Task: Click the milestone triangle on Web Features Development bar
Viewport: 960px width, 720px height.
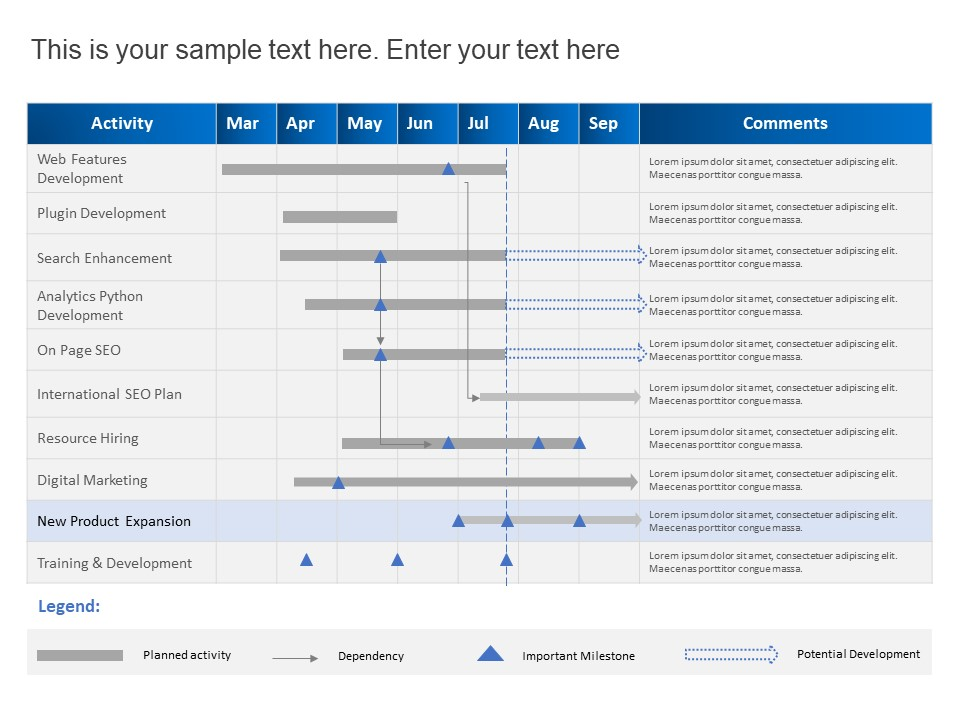Action: point(449,168)
